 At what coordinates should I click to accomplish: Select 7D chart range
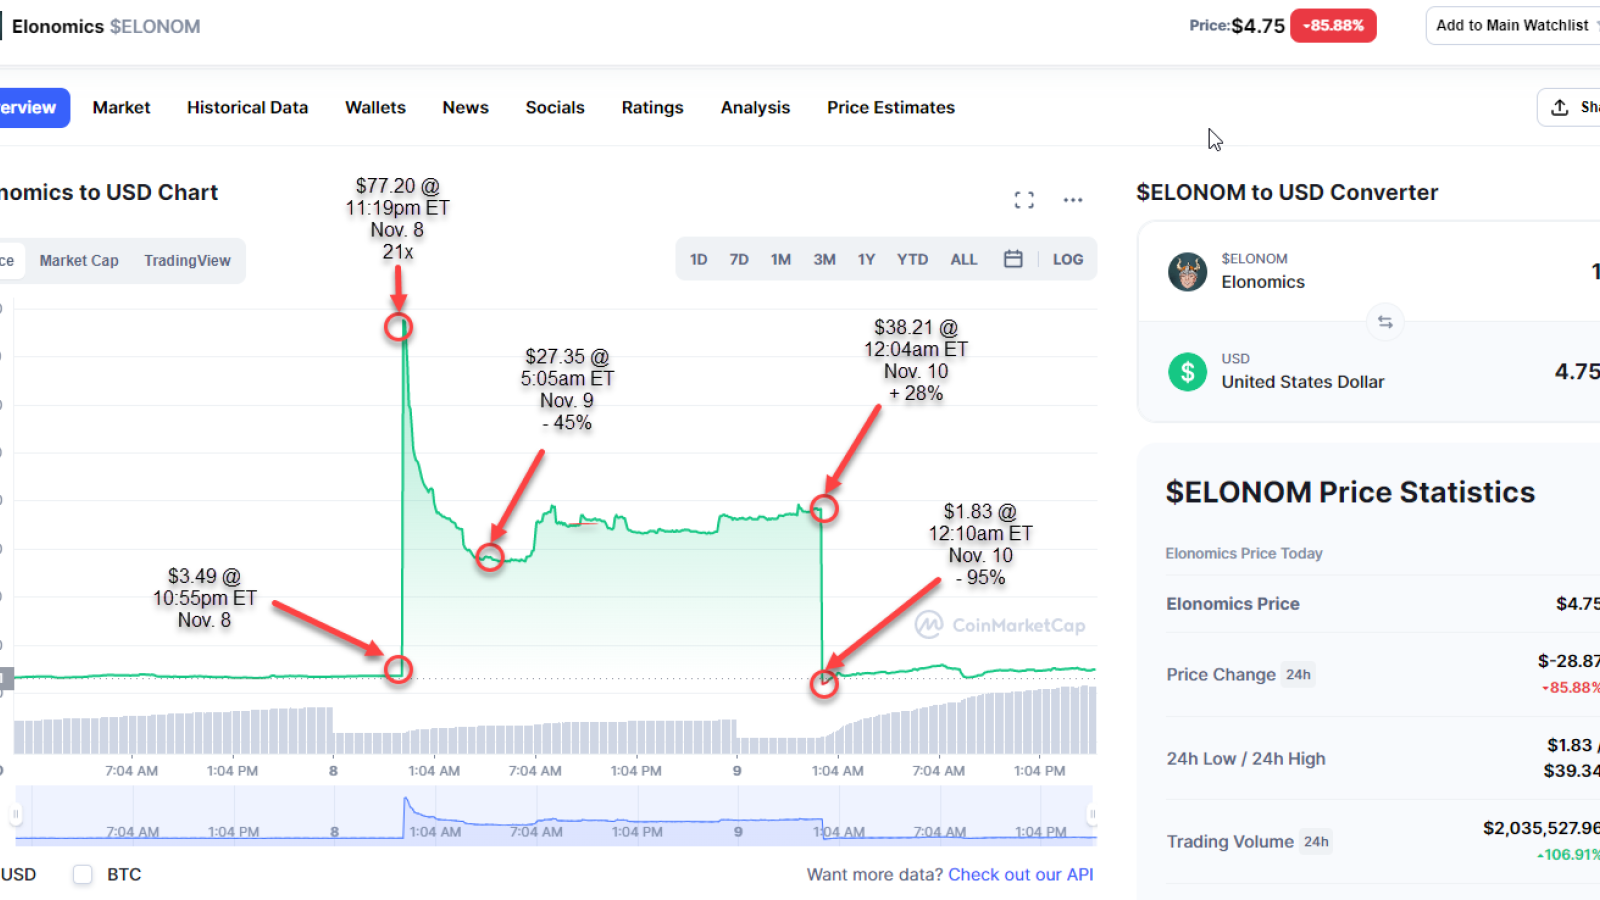click(739, 259)
